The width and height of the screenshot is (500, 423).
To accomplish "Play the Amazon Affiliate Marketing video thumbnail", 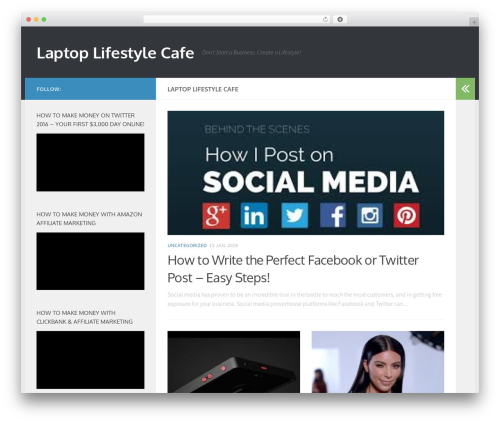I will point(90,261).
